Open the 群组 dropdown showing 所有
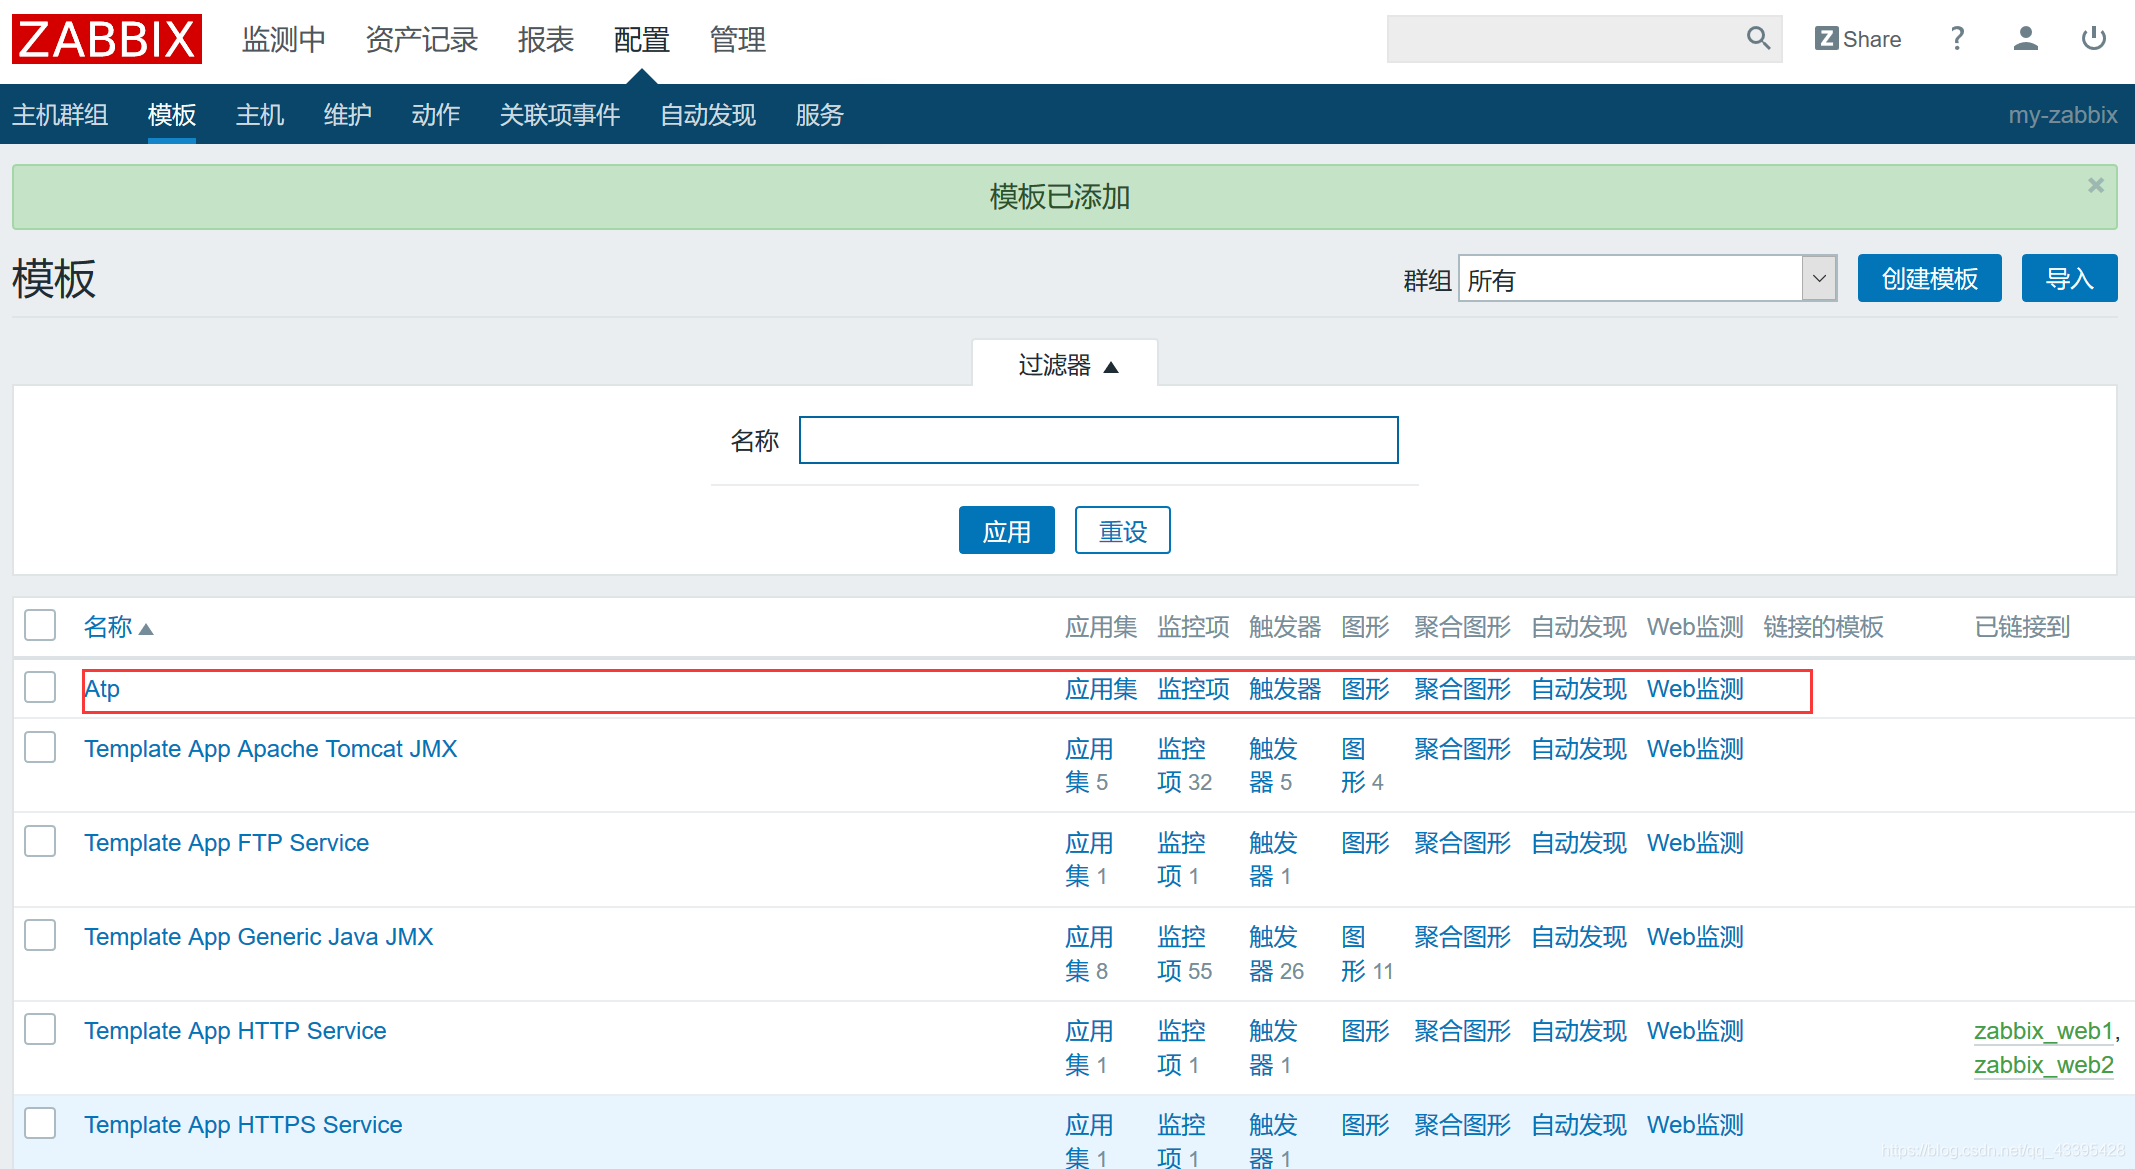The width and height of the screenshot is (2135, 1169). point(1648,279)
